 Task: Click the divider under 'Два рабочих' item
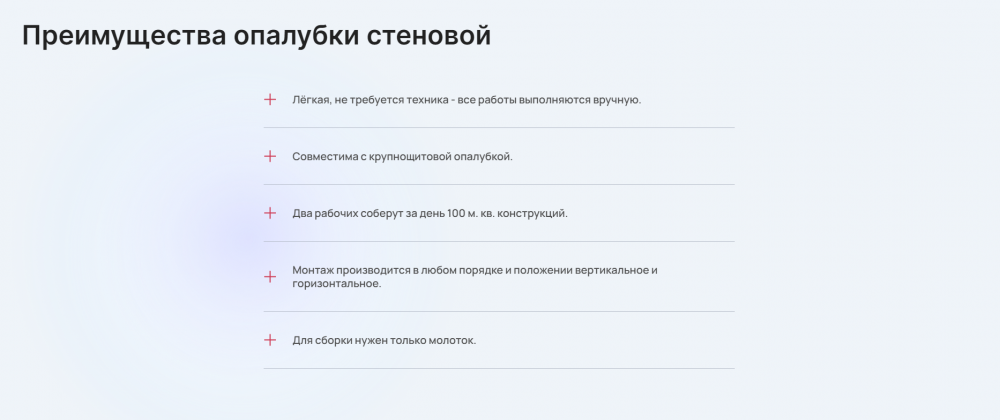[x=499, y=241]
